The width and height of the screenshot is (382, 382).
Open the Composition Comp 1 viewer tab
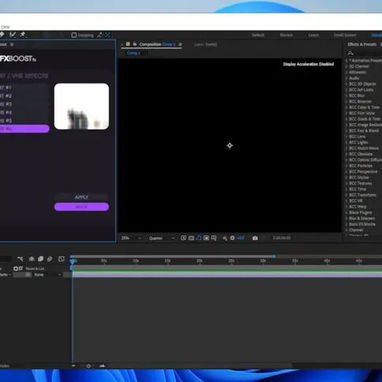coord(157,44)
